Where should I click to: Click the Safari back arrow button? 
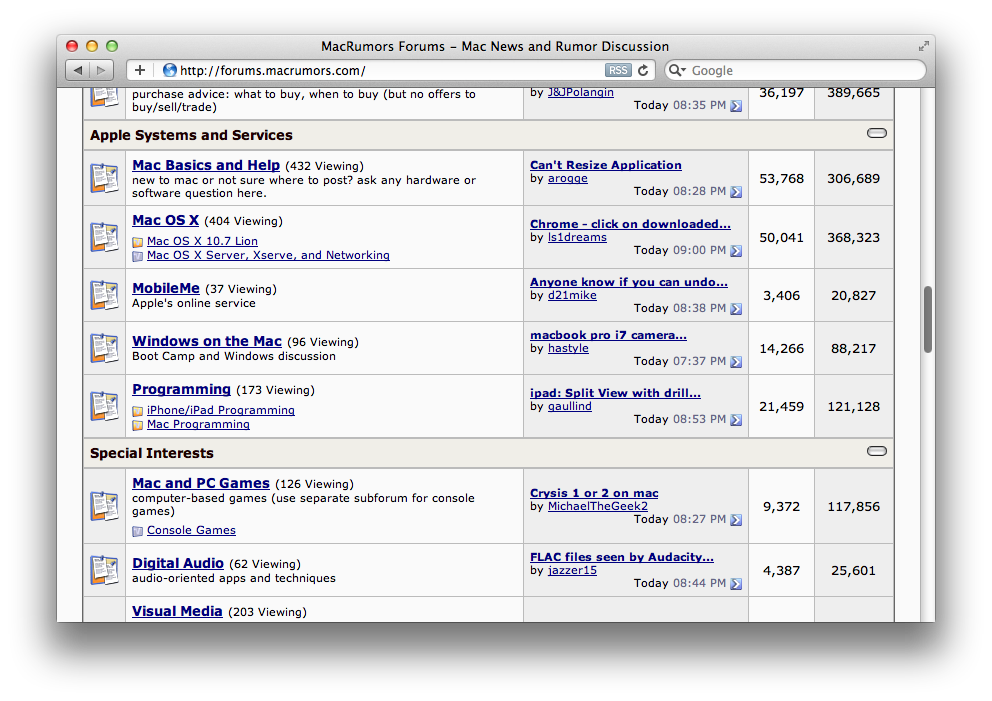coord(77,70)
